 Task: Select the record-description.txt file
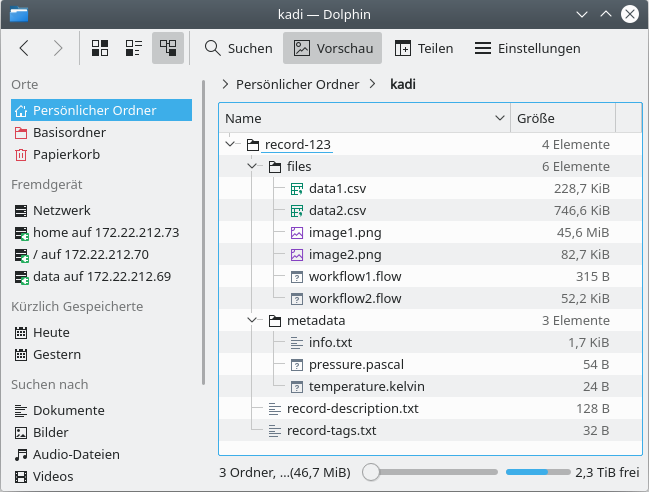coord(352,409)
